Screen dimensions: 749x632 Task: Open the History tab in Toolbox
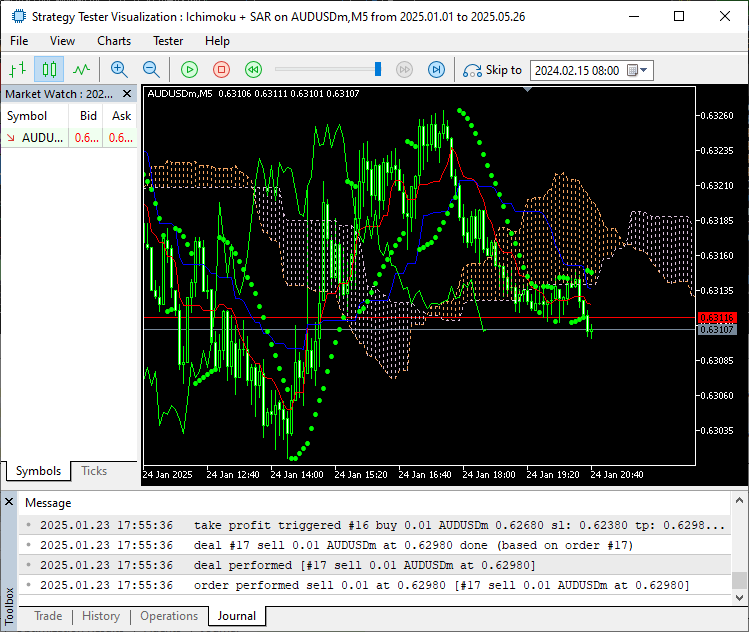tap(101, 616)
